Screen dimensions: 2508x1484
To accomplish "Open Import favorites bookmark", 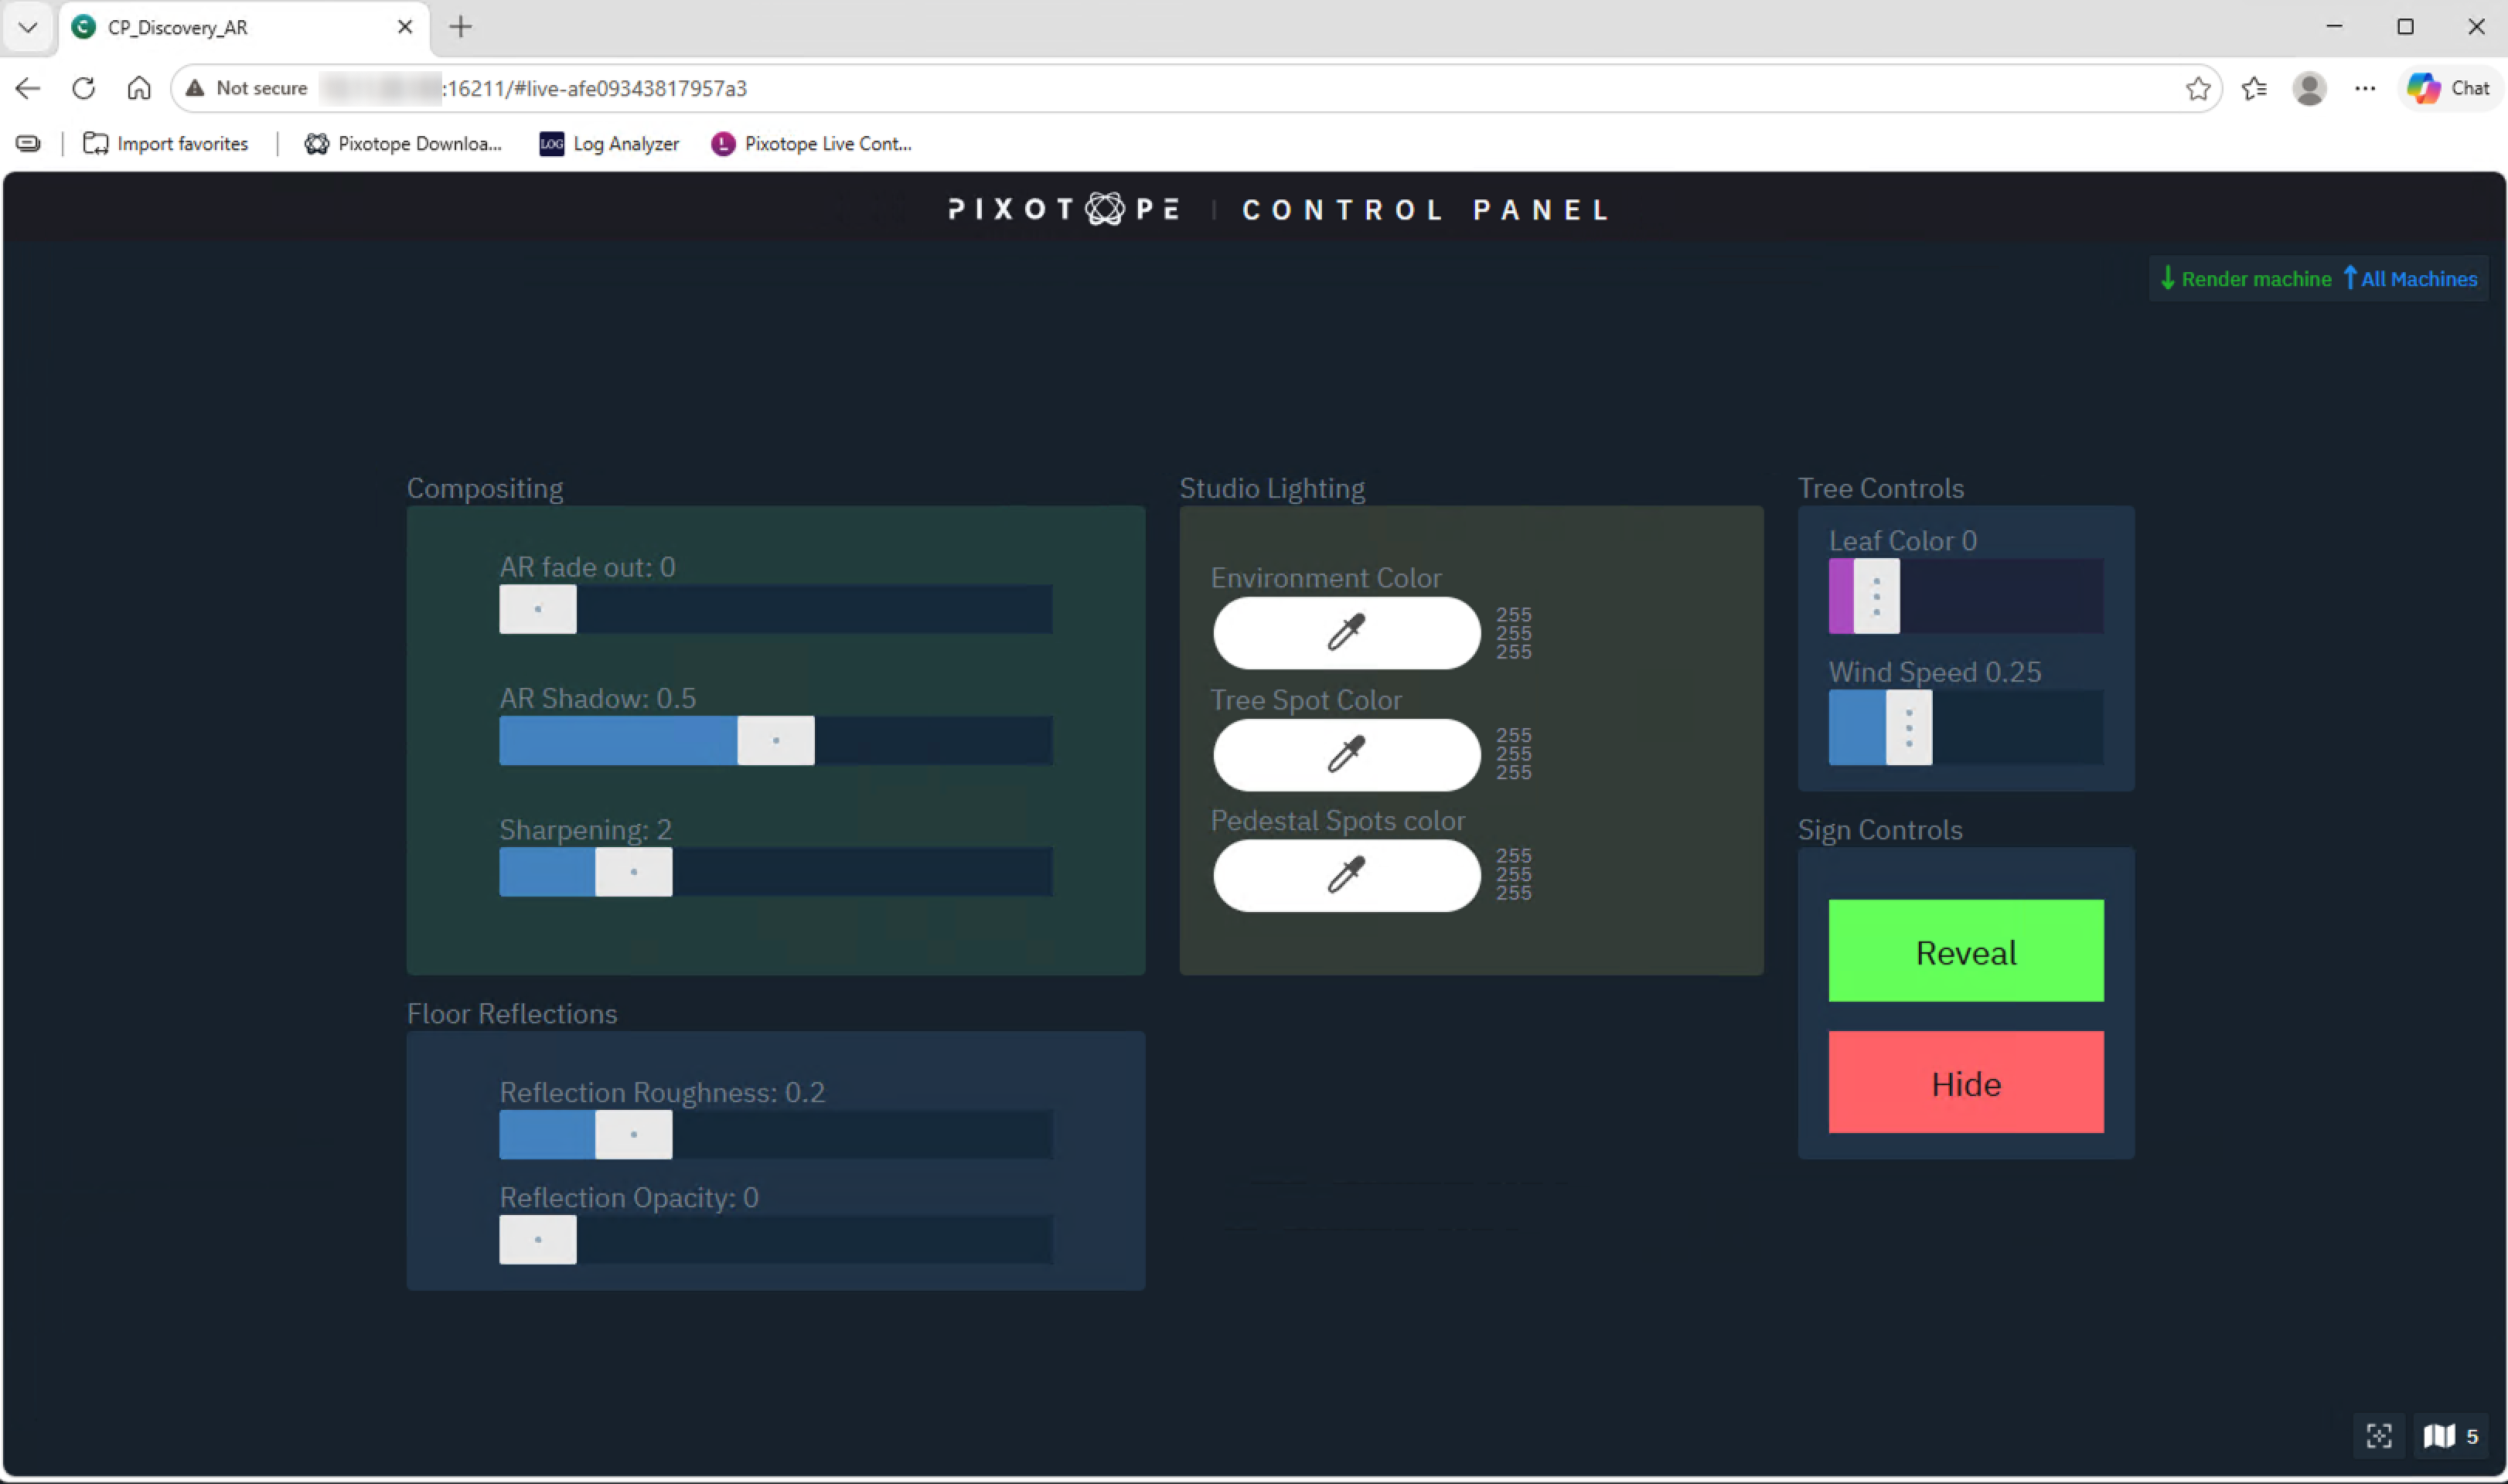I will tap(166, 144).
